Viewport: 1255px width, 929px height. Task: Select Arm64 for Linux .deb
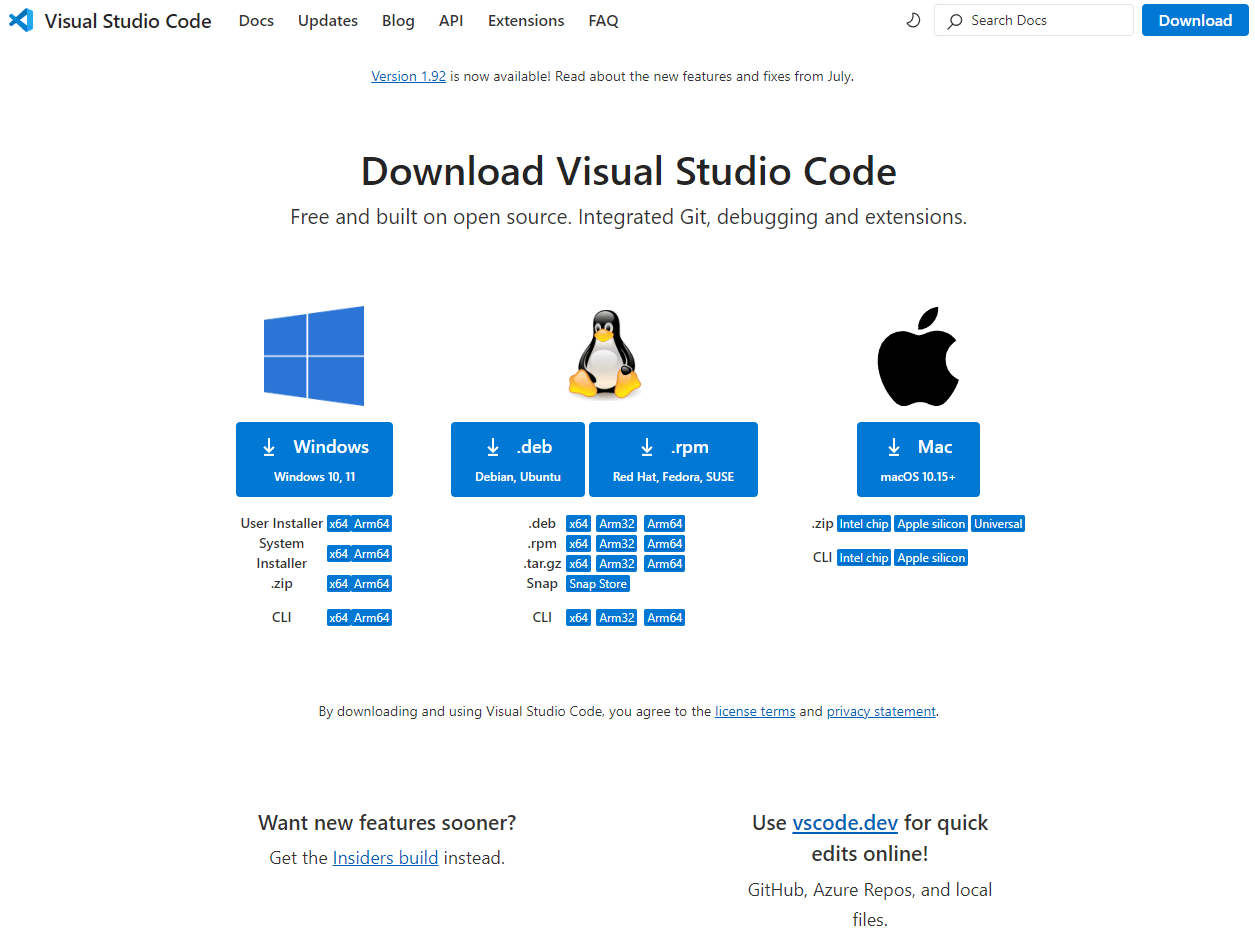pyautogui.click(x=664, y=524)
